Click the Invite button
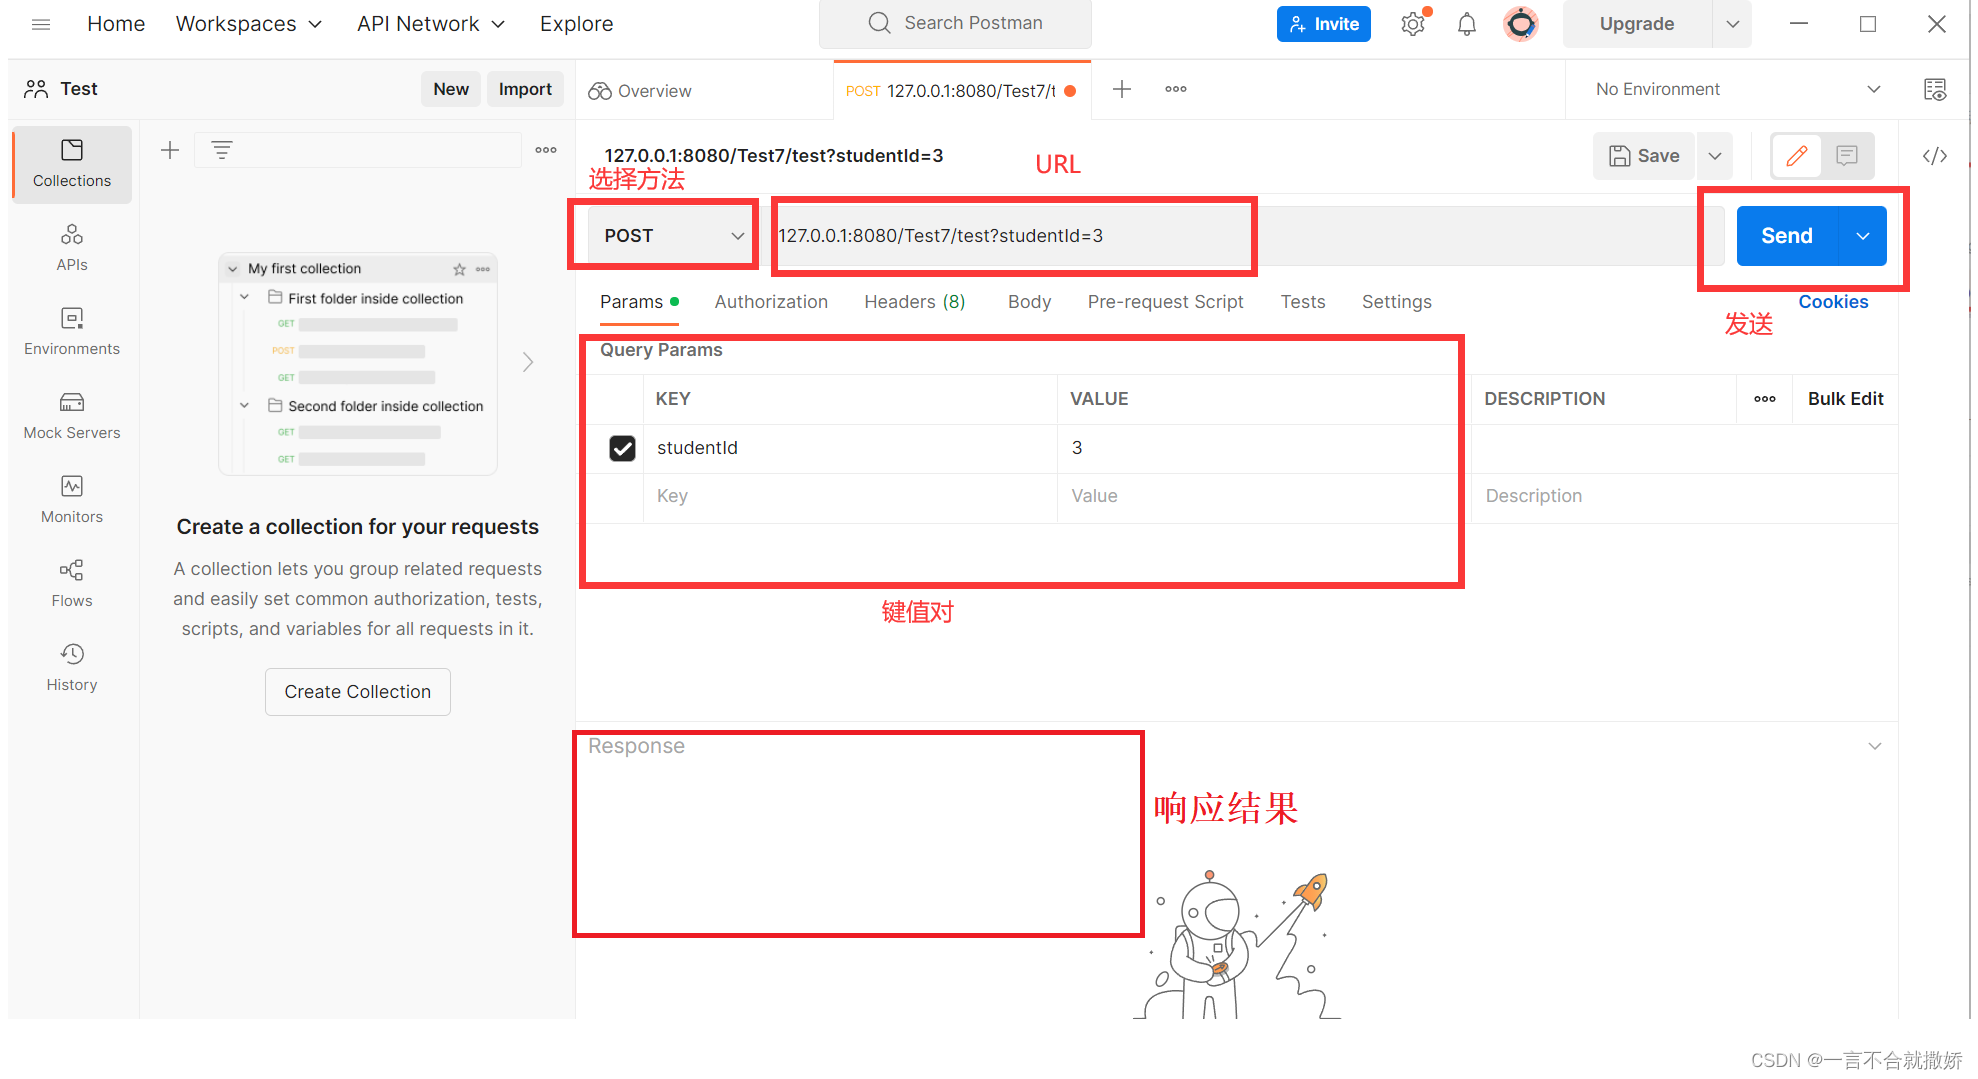 tap(1324, 24)
